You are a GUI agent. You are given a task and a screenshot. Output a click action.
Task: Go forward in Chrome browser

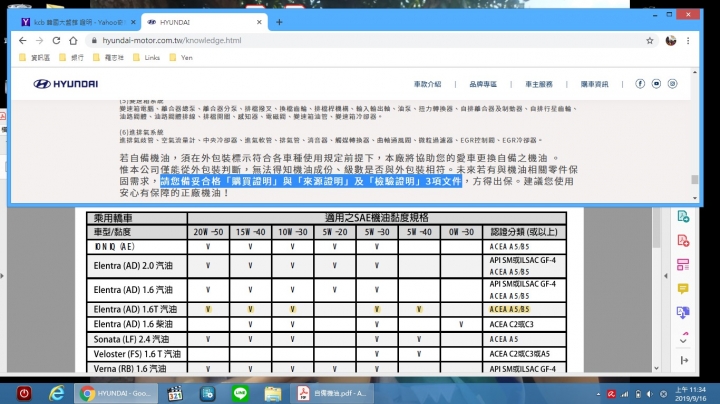pos(39,40)
